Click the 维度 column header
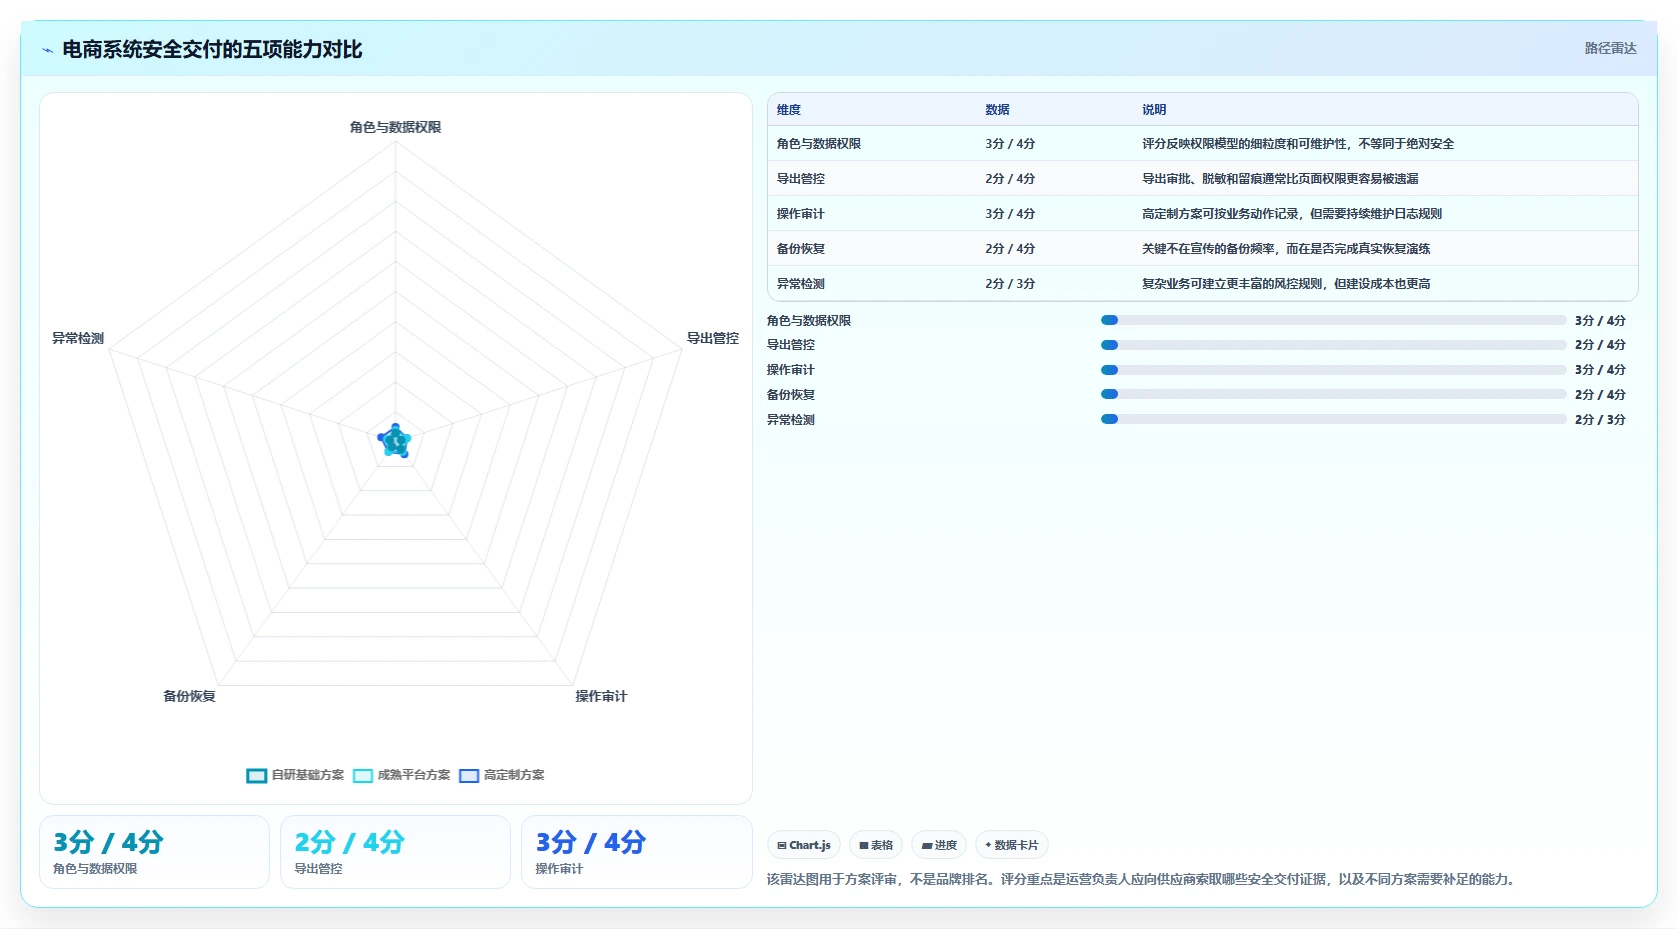This screenshot has width=1678, height=929. tap(789, 110)
